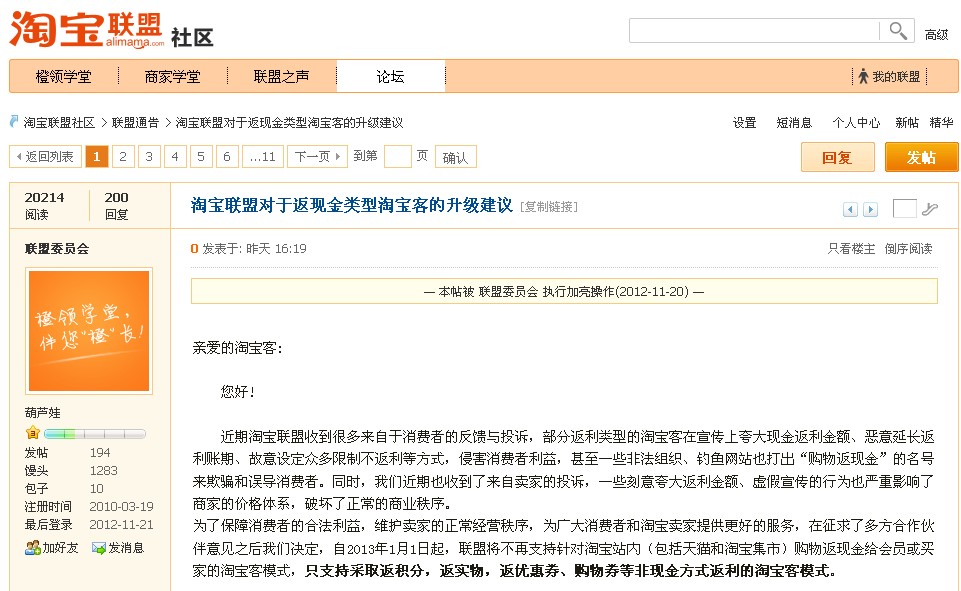The width and height of the screenshot is (961, 591).
Task: Open 联盟委员会 author profile name
Action: point(57,248)
